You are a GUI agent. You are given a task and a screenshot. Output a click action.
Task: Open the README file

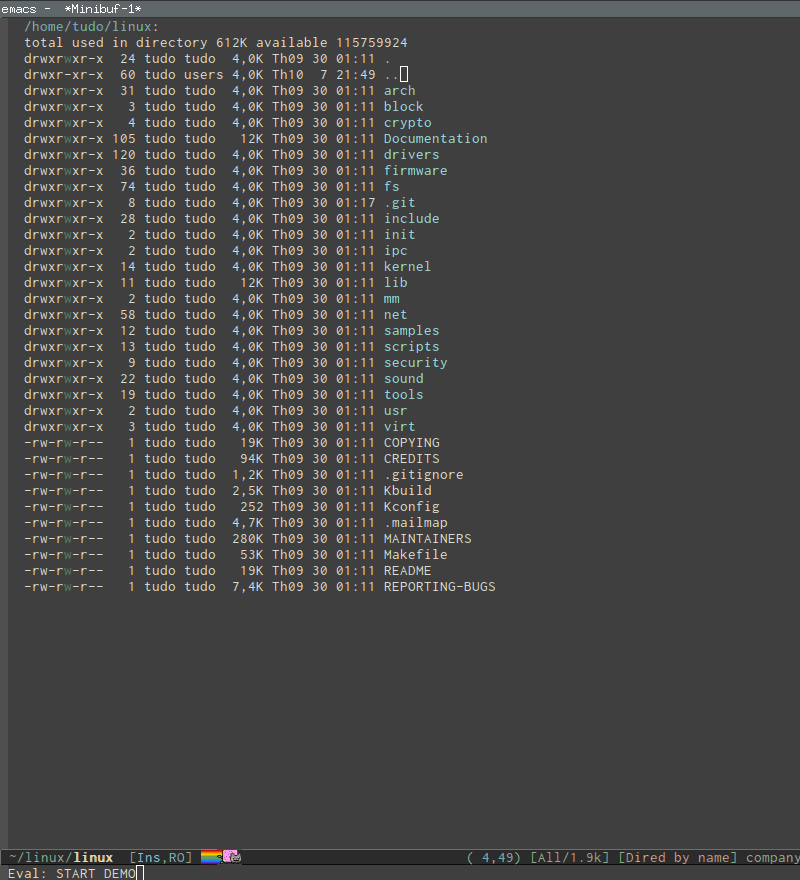(x=407, y=570)
